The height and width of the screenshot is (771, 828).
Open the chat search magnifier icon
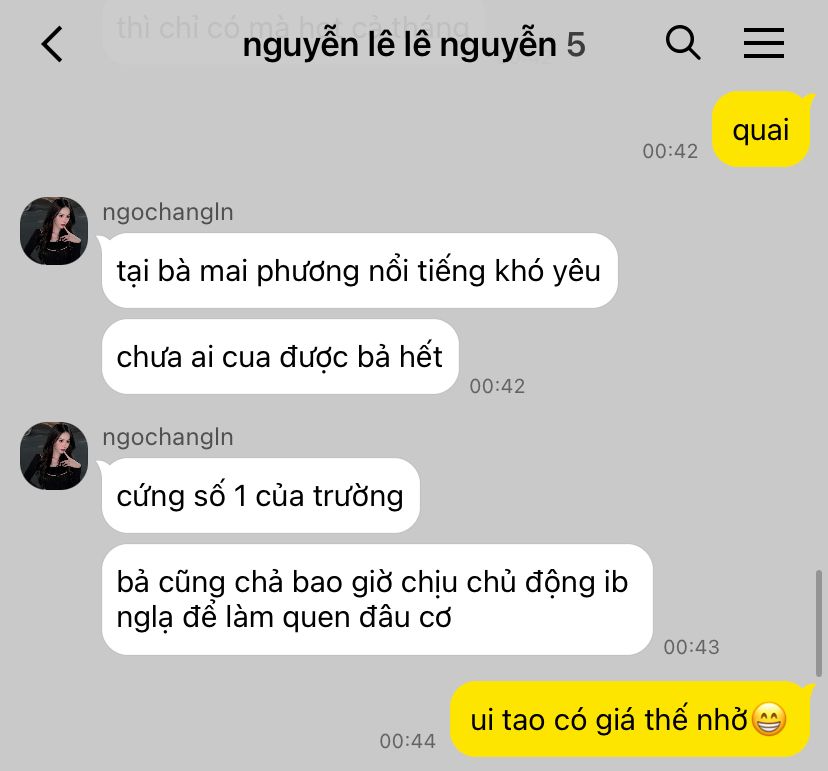(683, 43)
